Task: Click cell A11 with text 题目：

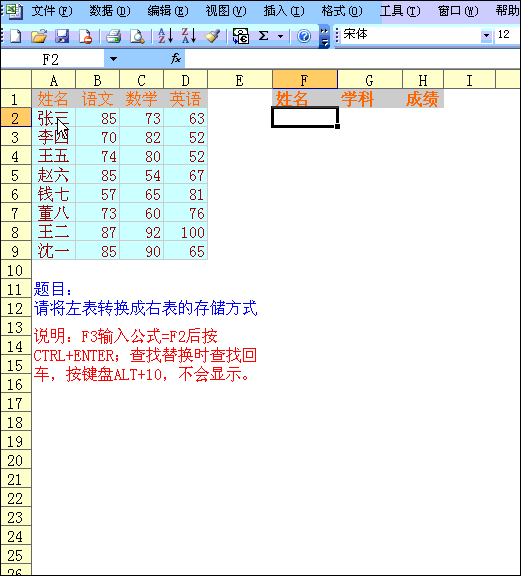Action: (54, 289)
